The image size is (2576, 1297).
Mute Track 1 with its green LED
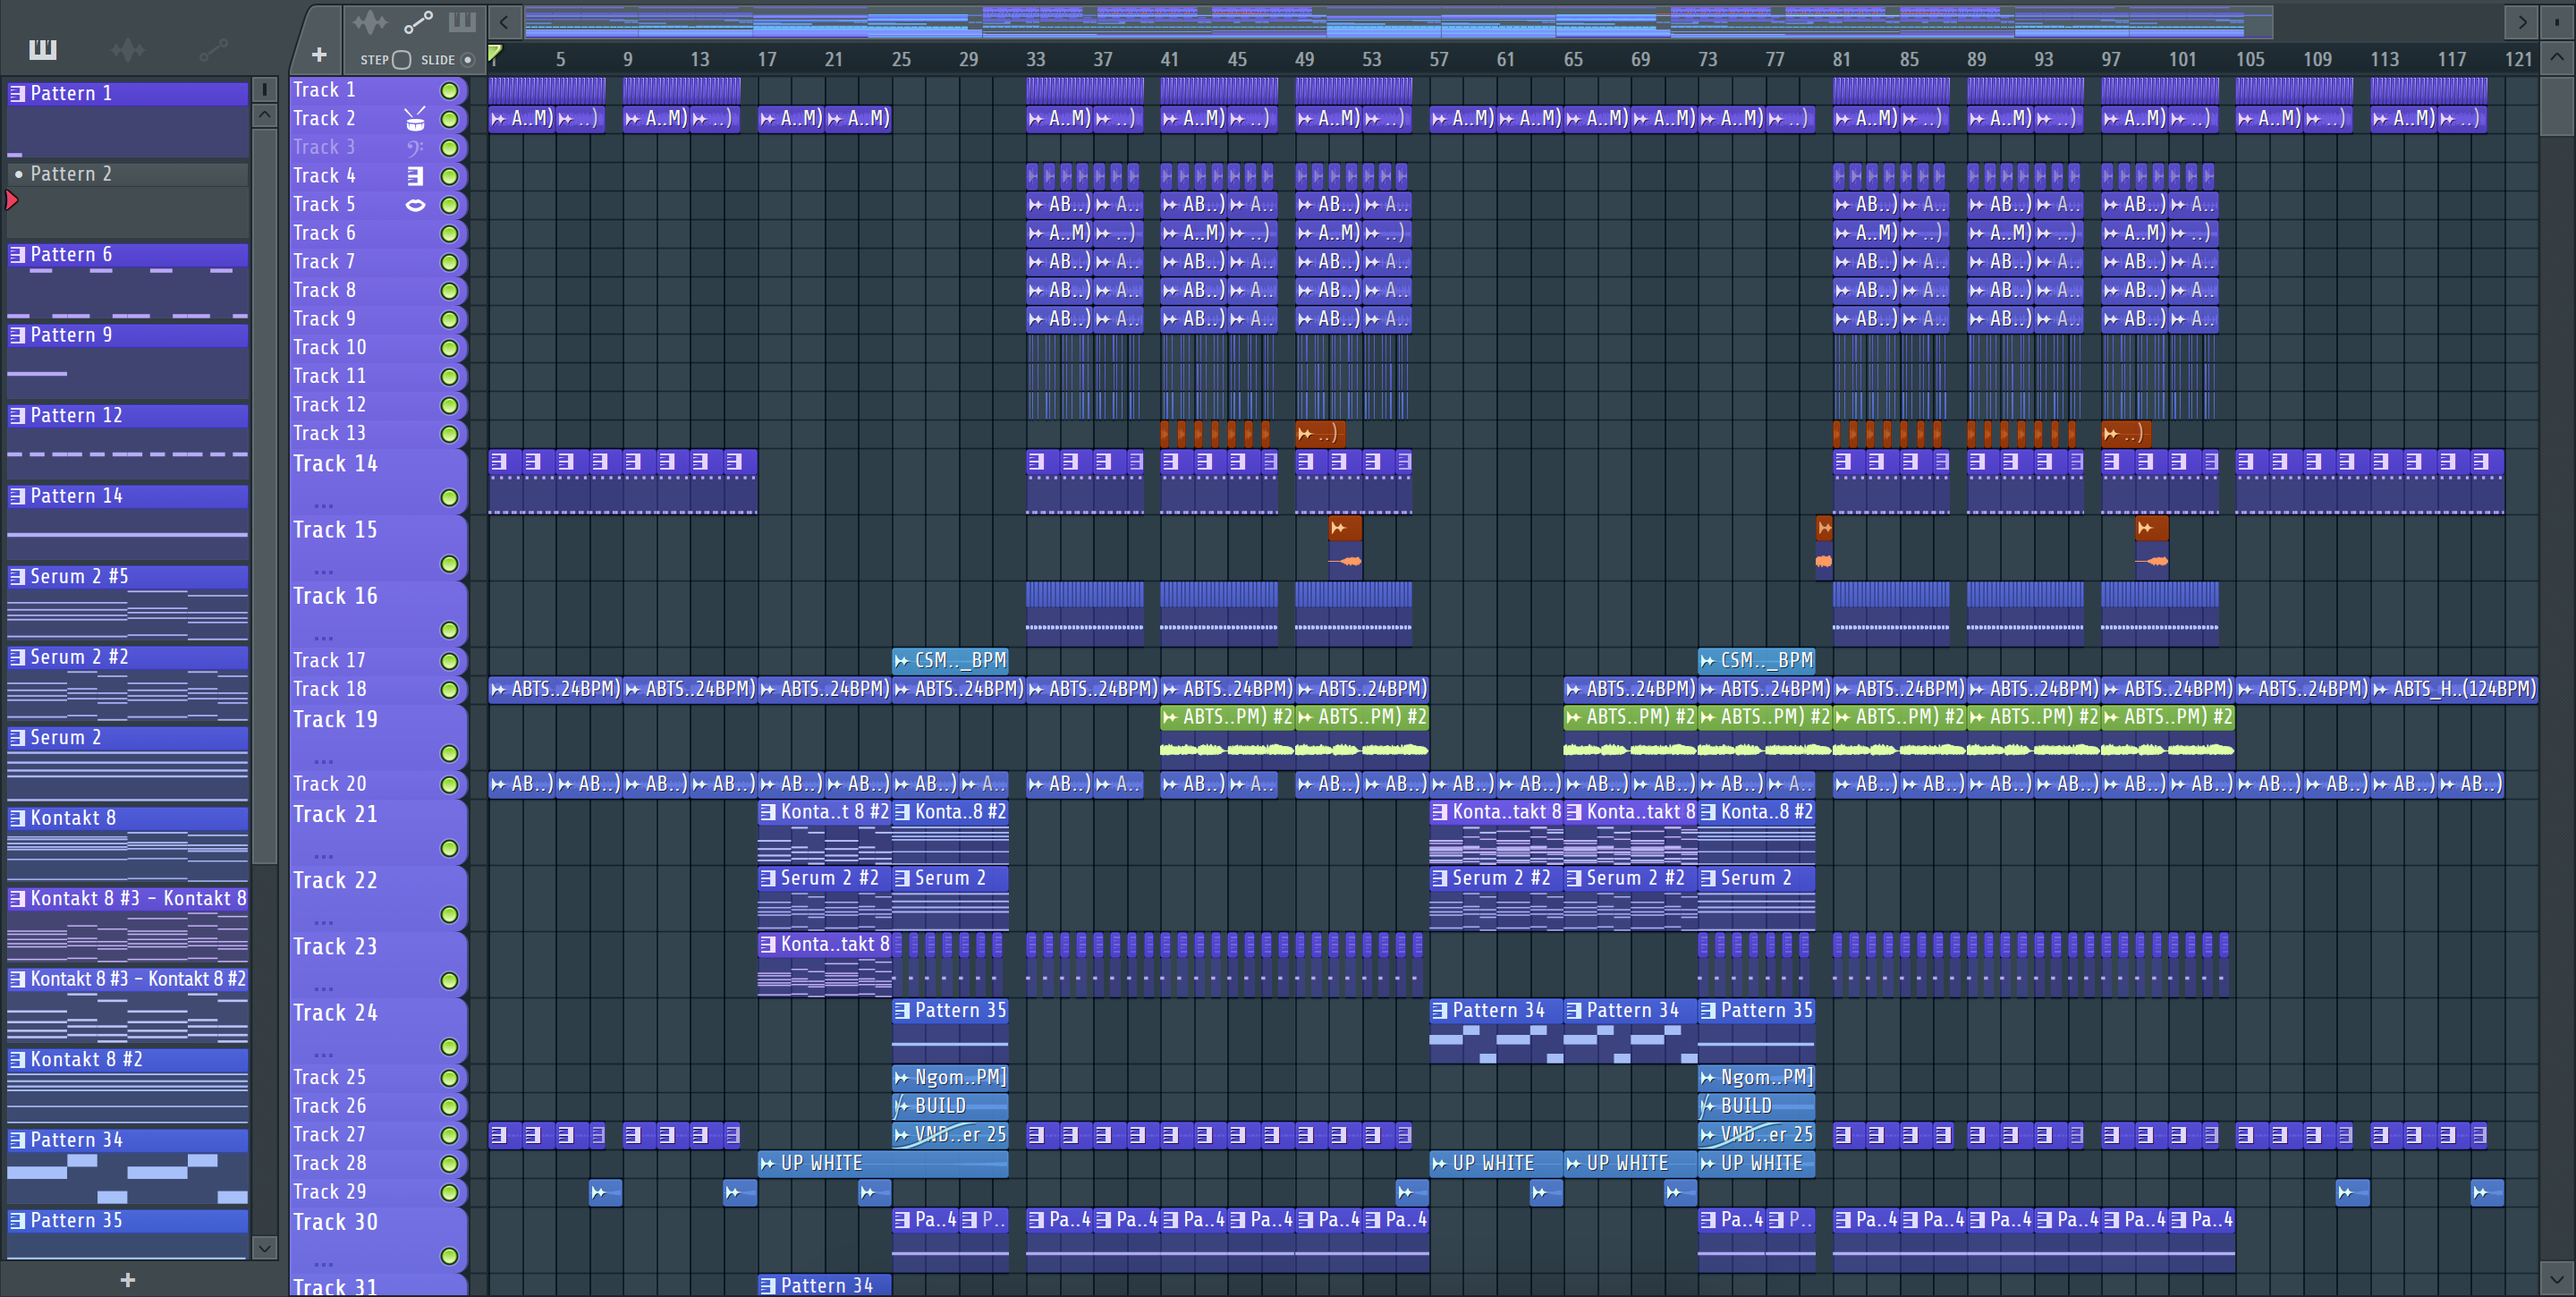450,91
